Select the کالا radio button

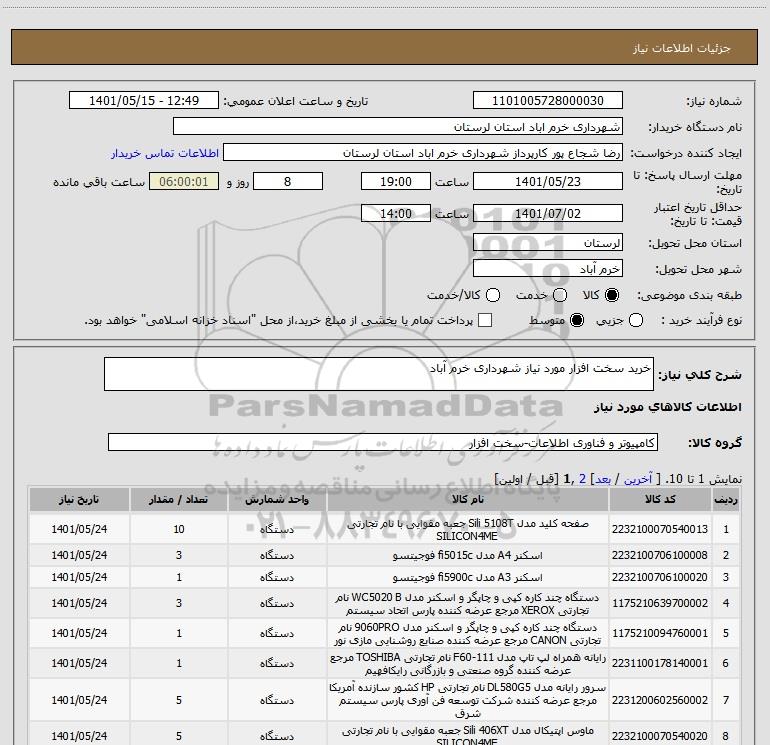coord(612,295)
